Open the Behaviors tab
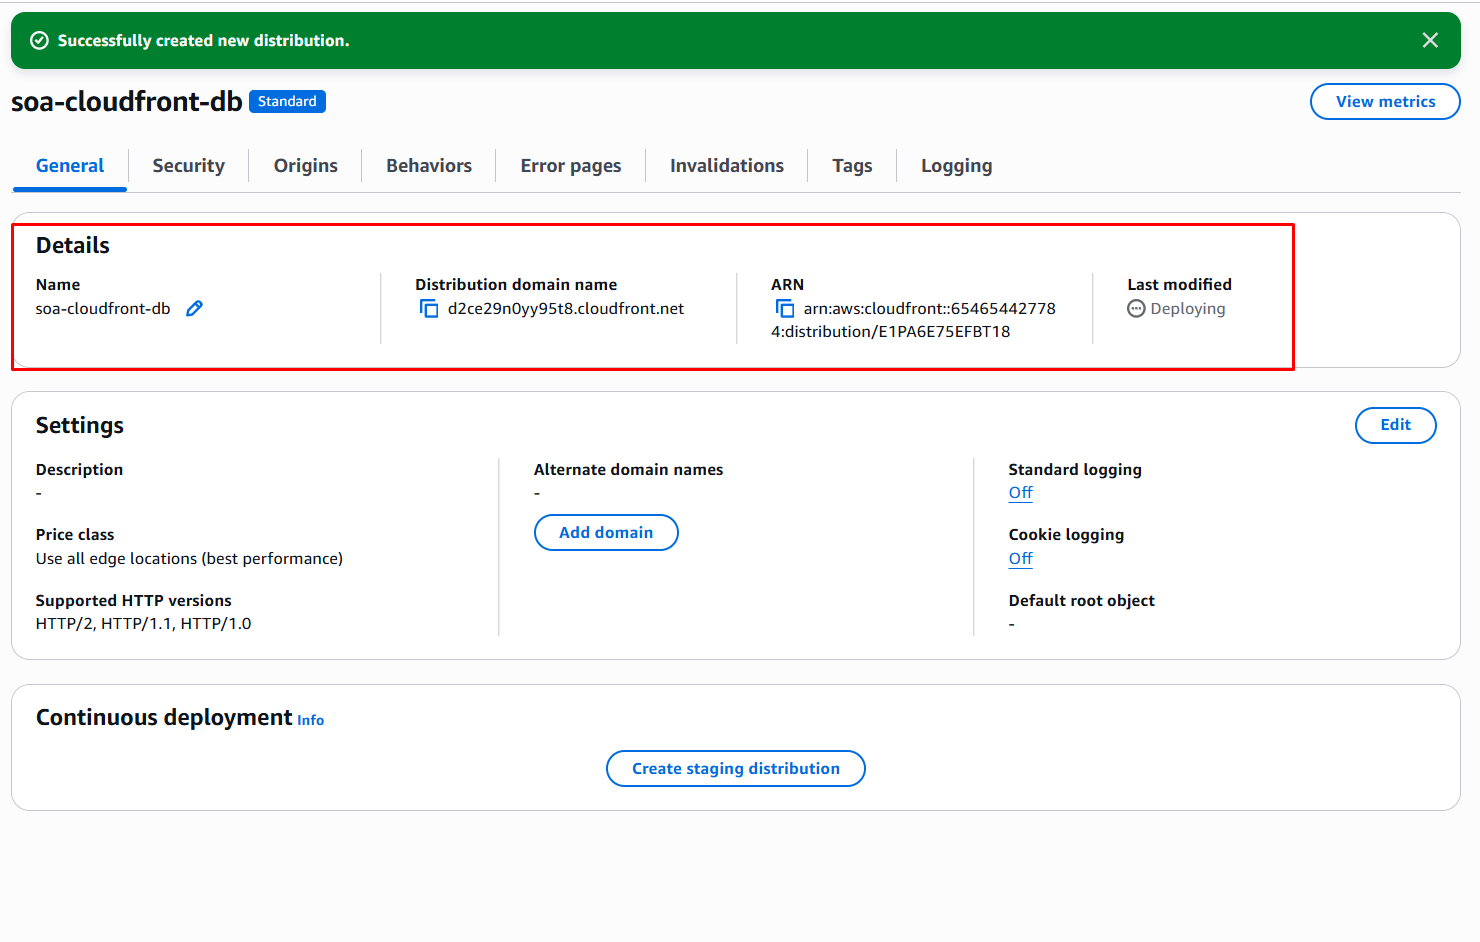The width and height of the screenshot is (1480, 942). click(x=429, y=166)
